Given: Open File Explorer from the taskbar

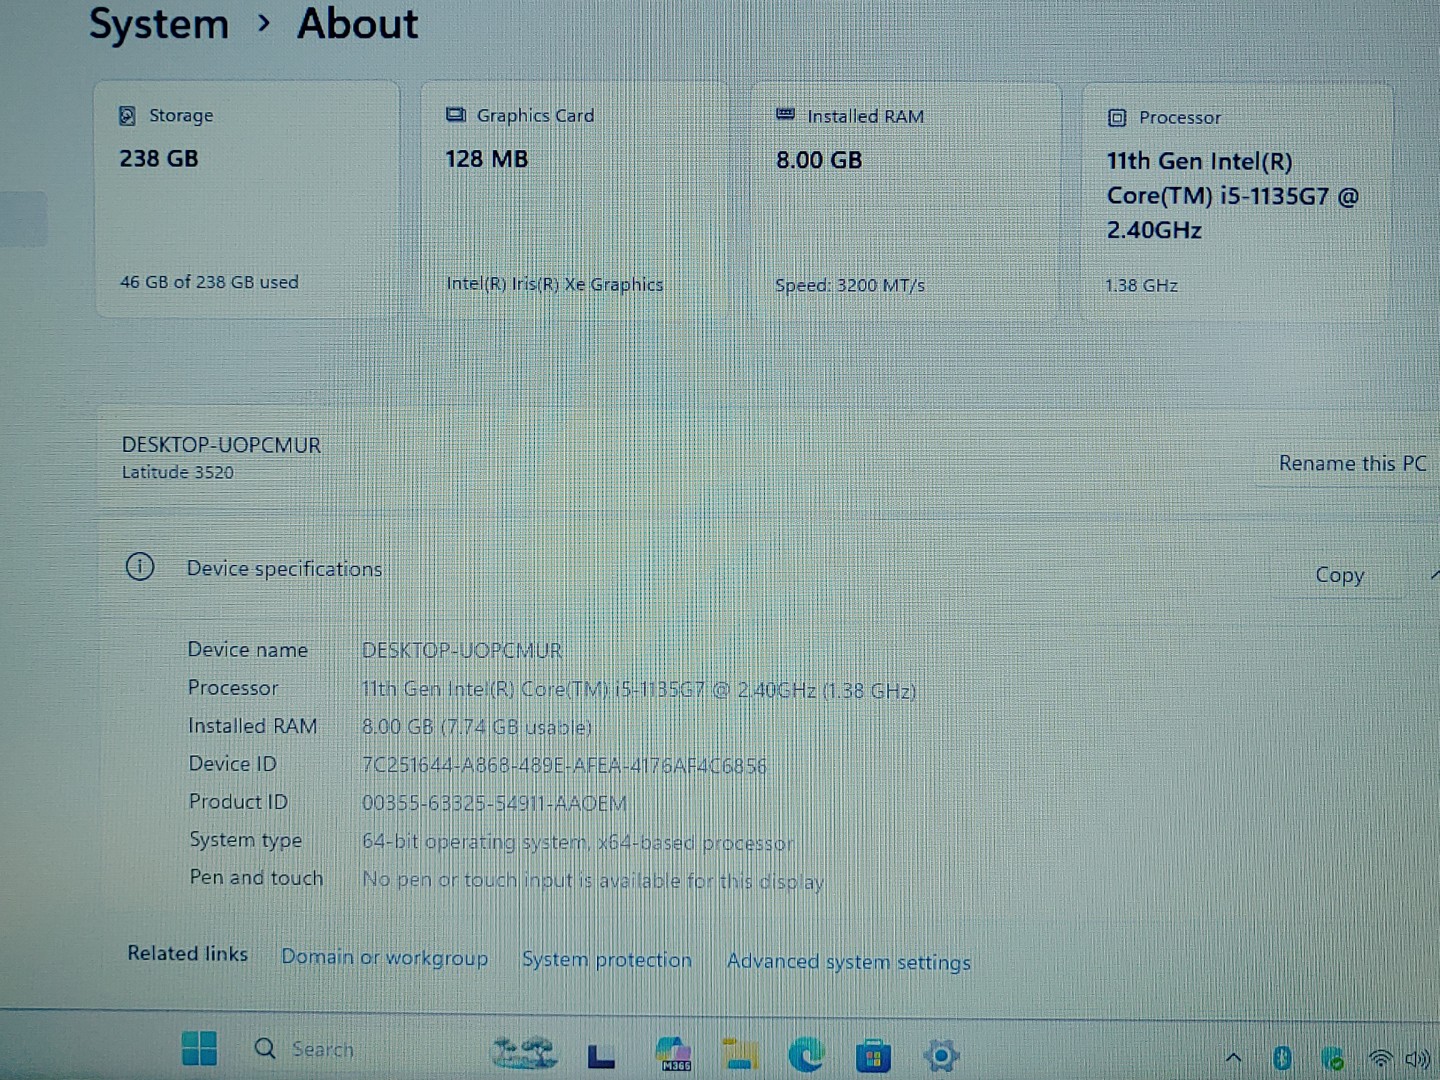Looking at the screenshot, I should click(x=740, y=1054).
